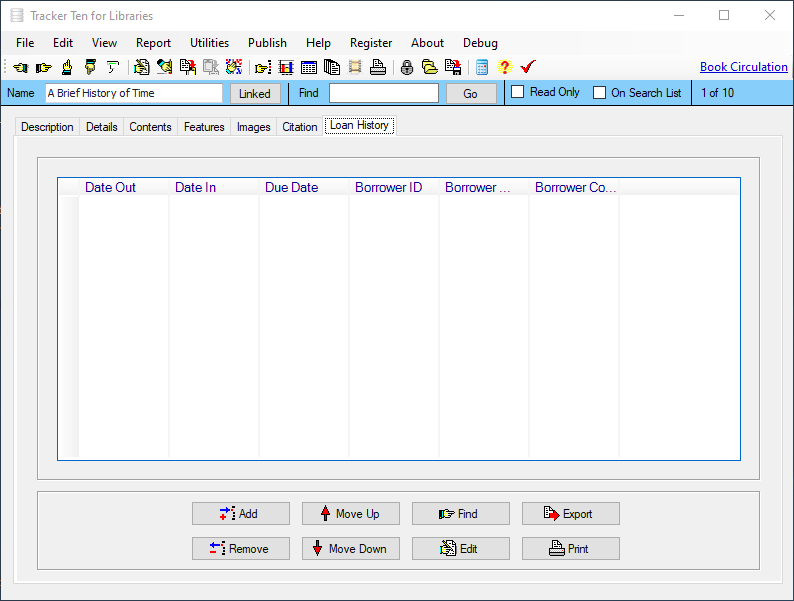794x601 pixels.
Task: Click the Borrower ID column header
Action: 394,187
